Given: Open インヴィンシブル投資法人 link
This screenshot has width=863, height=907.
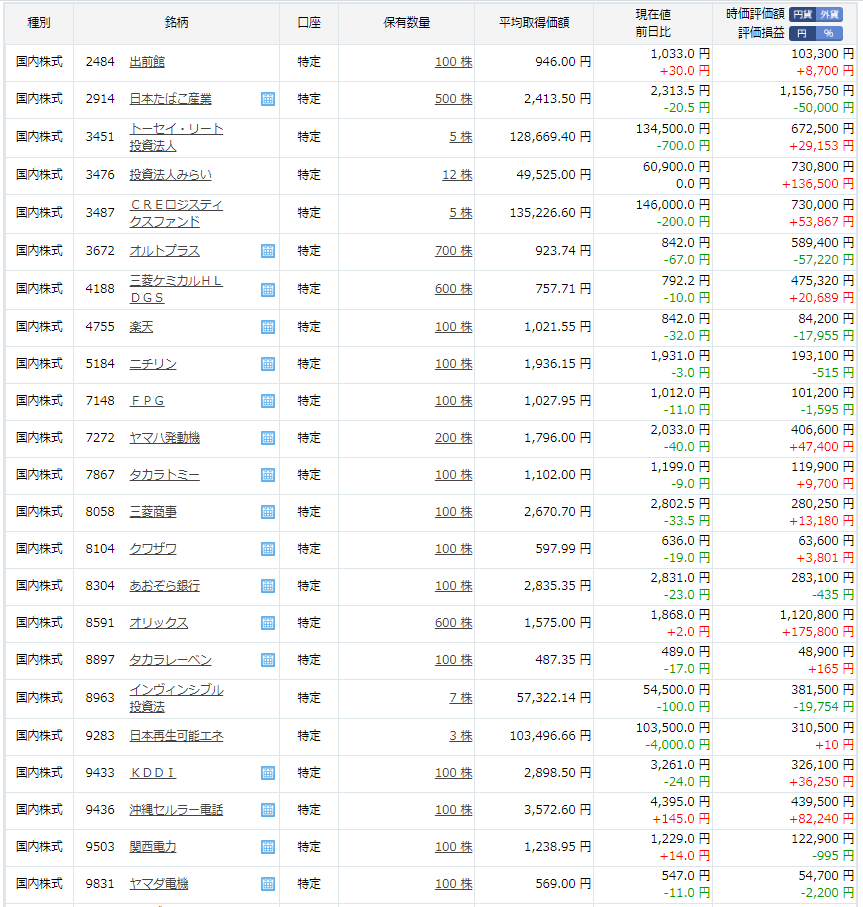Looking at the screenshot, I should pyautogui.click(x=176, y=698).
